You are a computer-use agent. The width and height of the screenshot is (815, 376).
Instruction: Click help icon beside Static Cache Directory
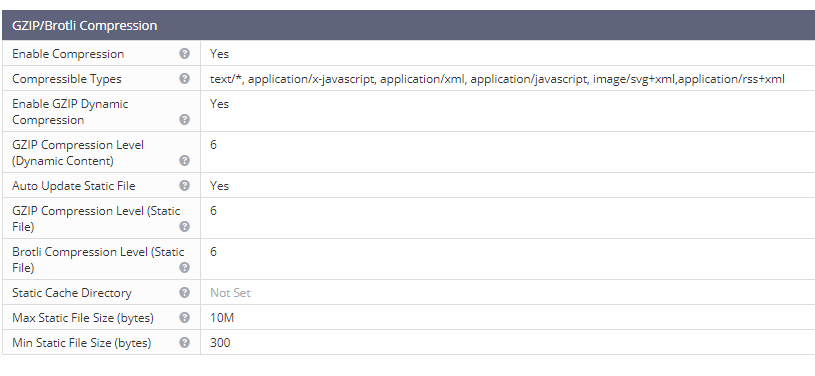(185, 293)
